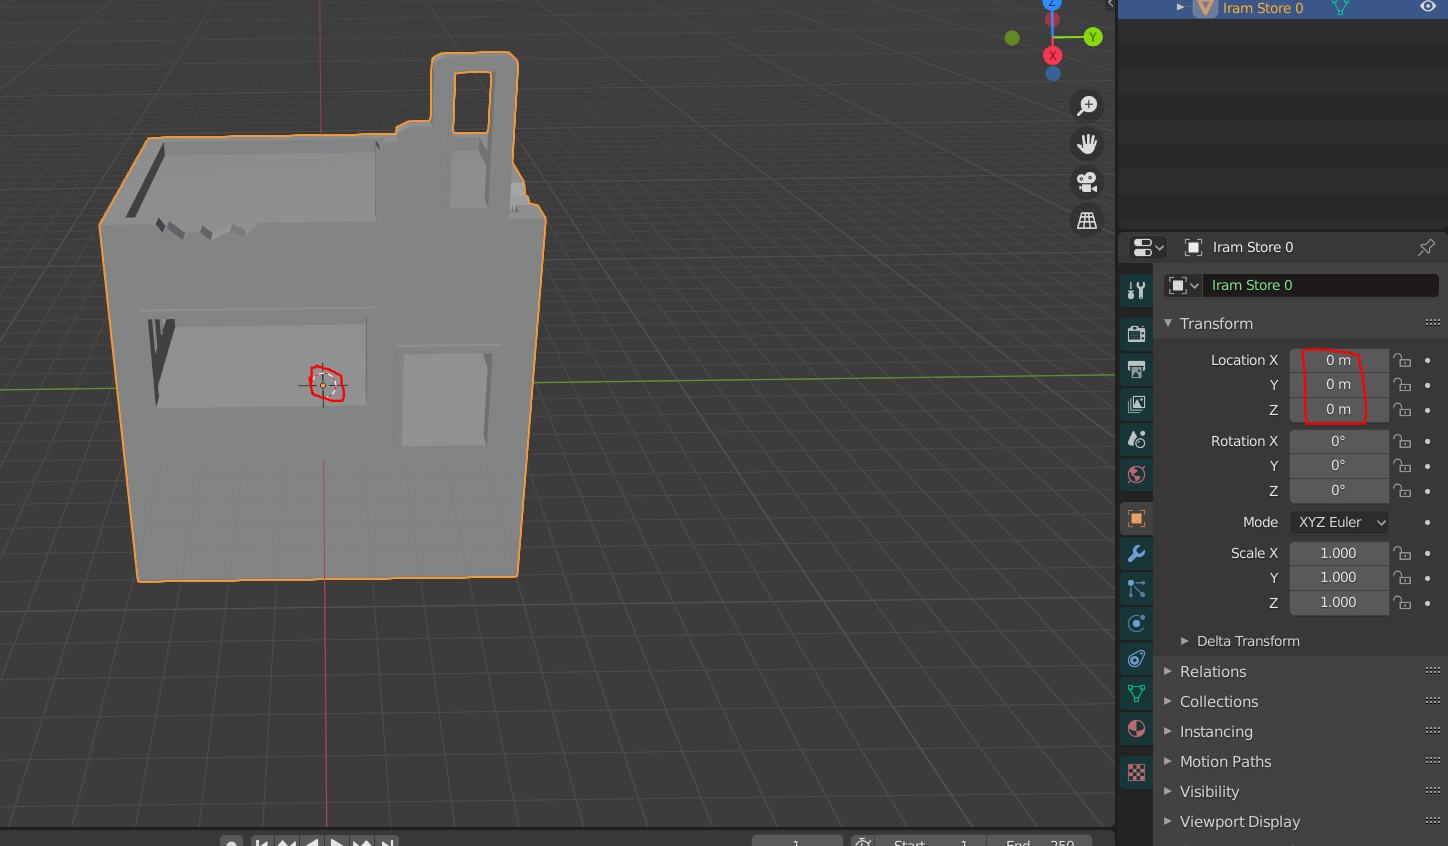Click mesh data icon in Iram Store 0 outliner row

tap(1340, 8)
